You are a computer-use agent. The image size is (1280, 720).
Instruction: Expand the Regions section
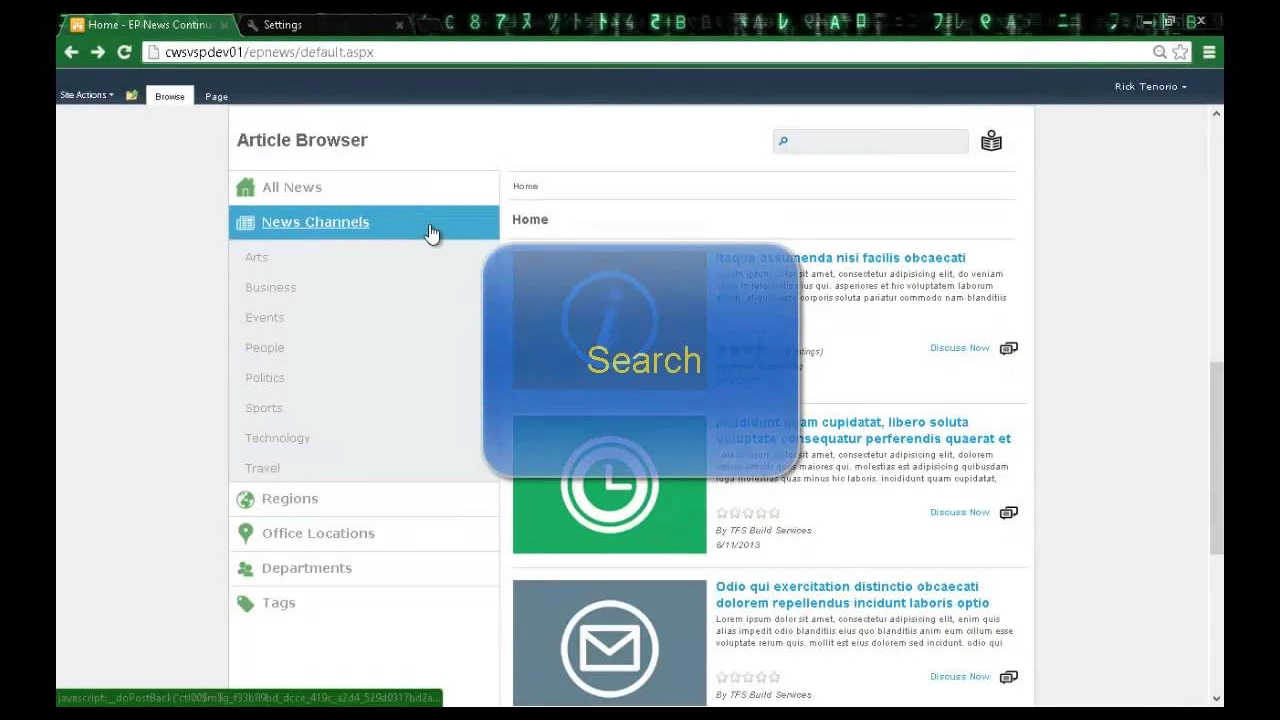tap(364, 498)
